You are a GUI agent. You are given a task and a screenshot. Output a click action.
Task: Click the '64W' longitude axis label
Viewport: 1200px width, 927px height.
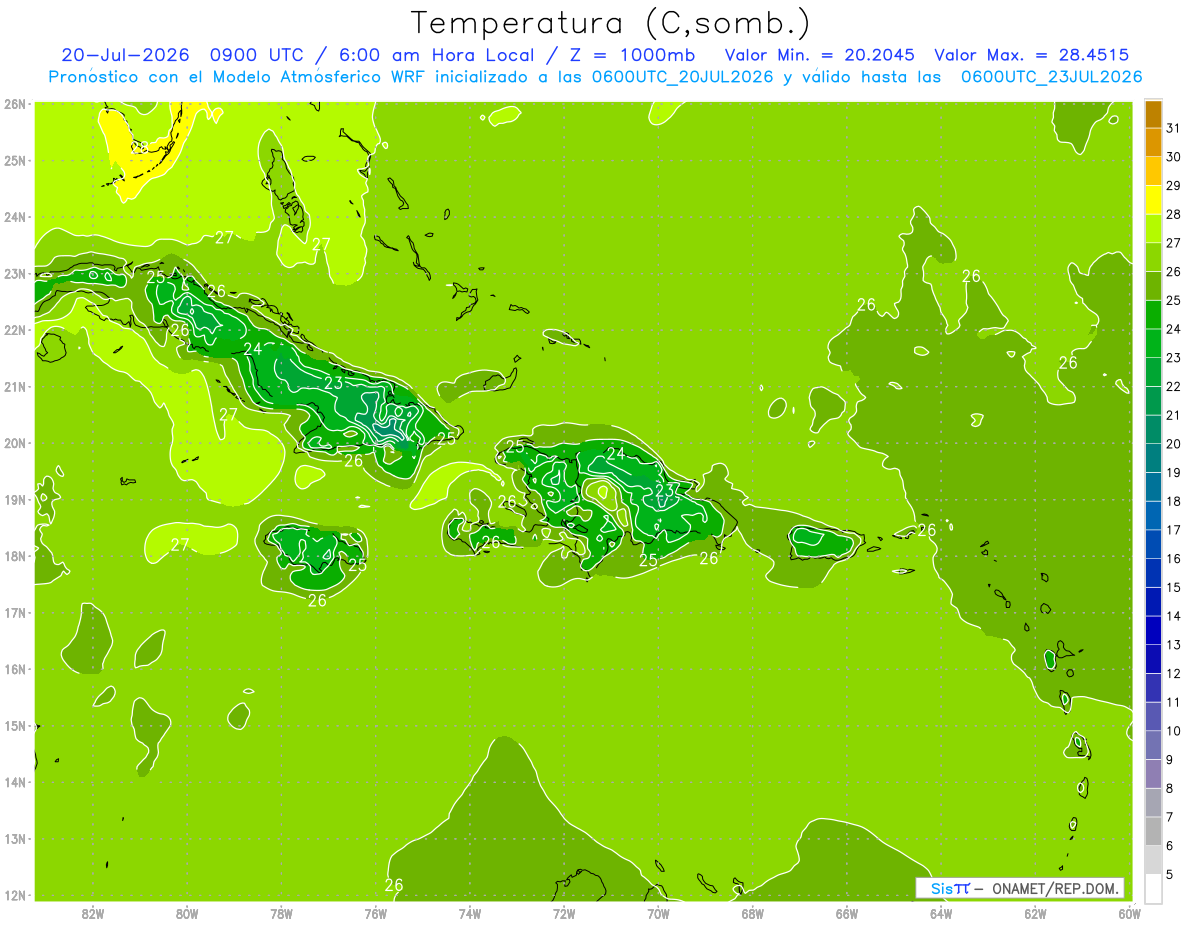[941, 913]
